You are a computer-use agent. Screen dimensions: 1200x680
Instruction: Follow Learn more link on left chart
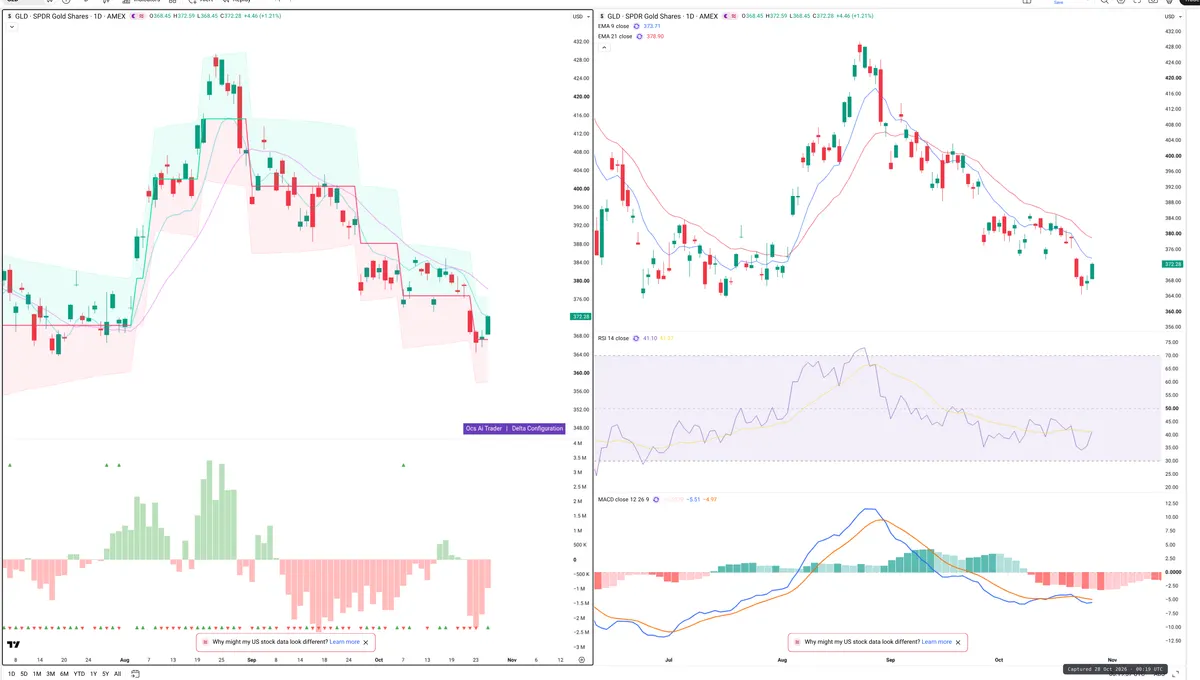coord(345,642)
